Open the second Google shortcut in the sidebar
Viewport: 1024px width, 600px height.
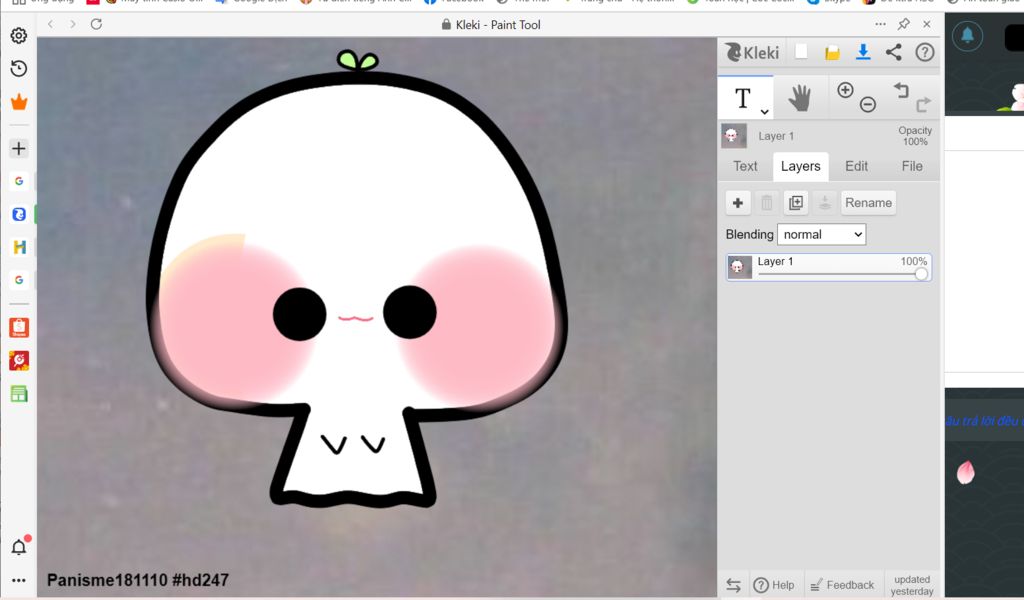(x=19, y=279)
